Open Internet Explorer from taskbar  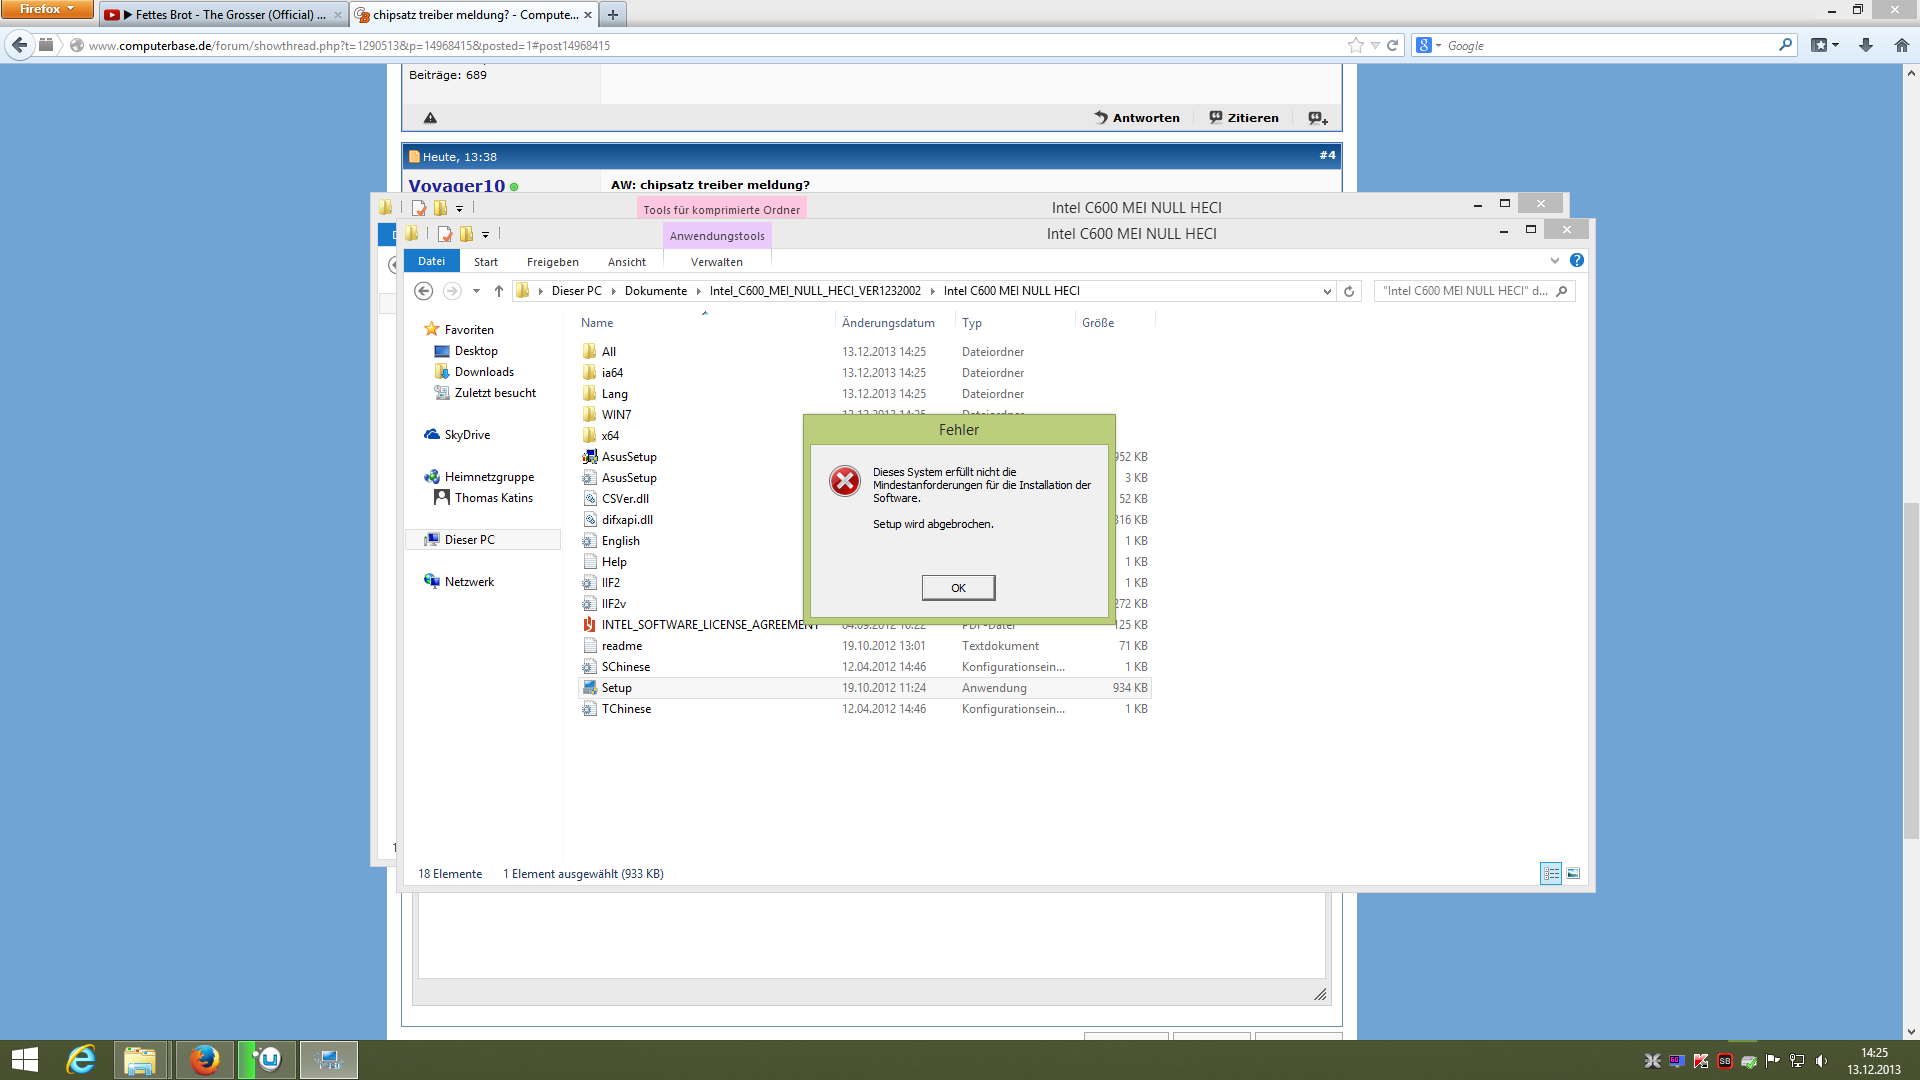click(x=81, y=1060)
